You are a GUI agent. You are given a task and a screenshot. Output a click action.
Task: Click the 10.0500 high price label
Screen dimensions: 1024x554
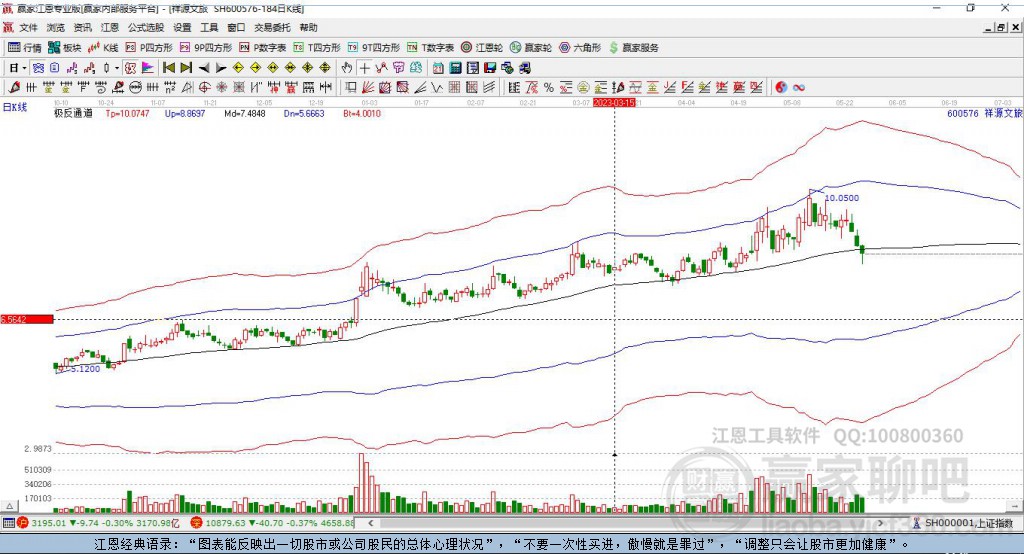coord(842,198)
